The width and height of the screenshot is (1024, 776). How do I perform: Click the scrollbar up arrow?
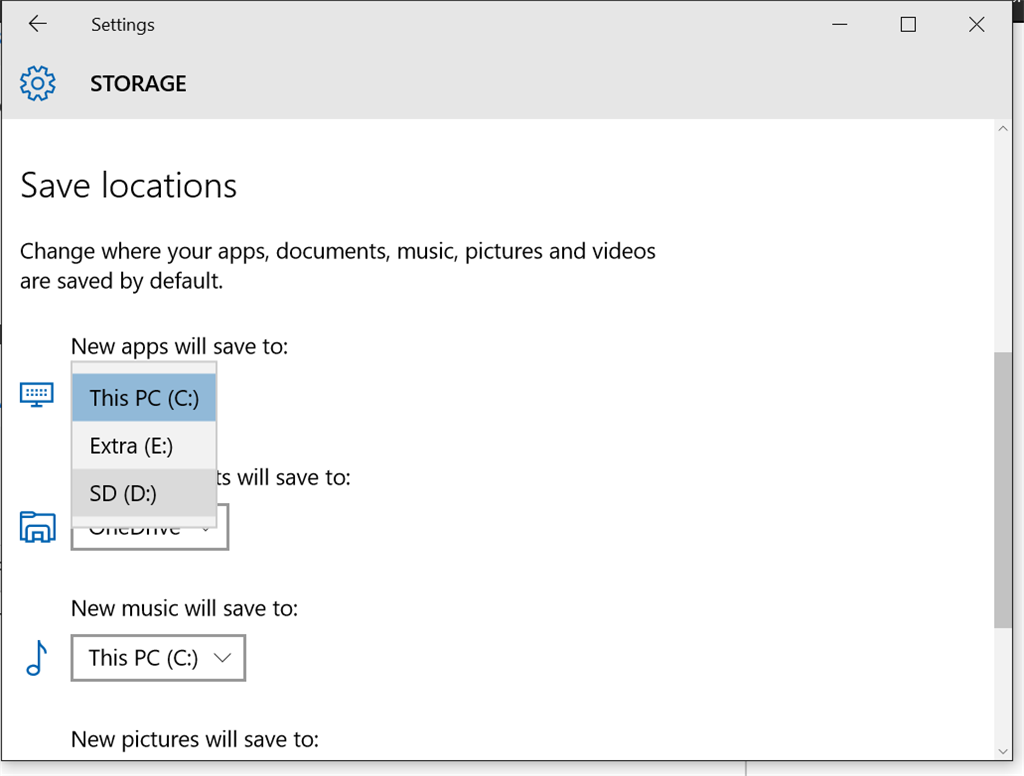click(x=1003, y=129)
